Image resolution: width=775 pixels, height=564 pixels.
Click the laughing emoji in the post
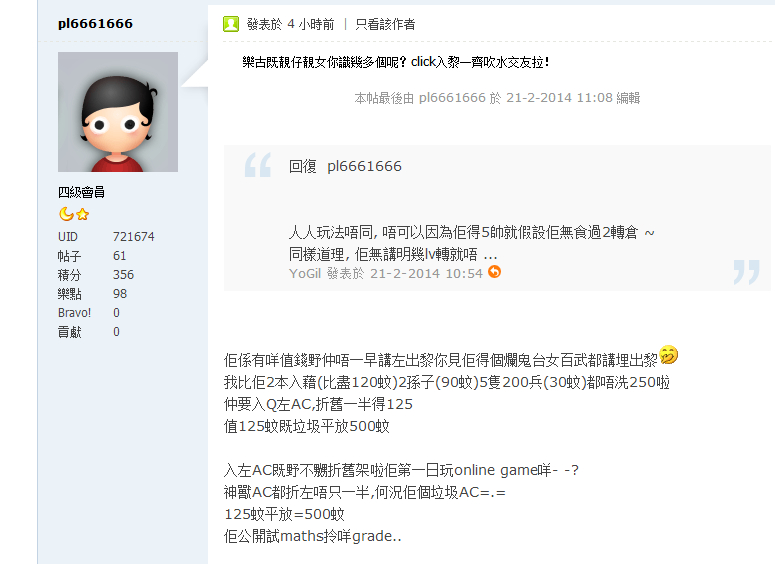[x=669, y=355]
